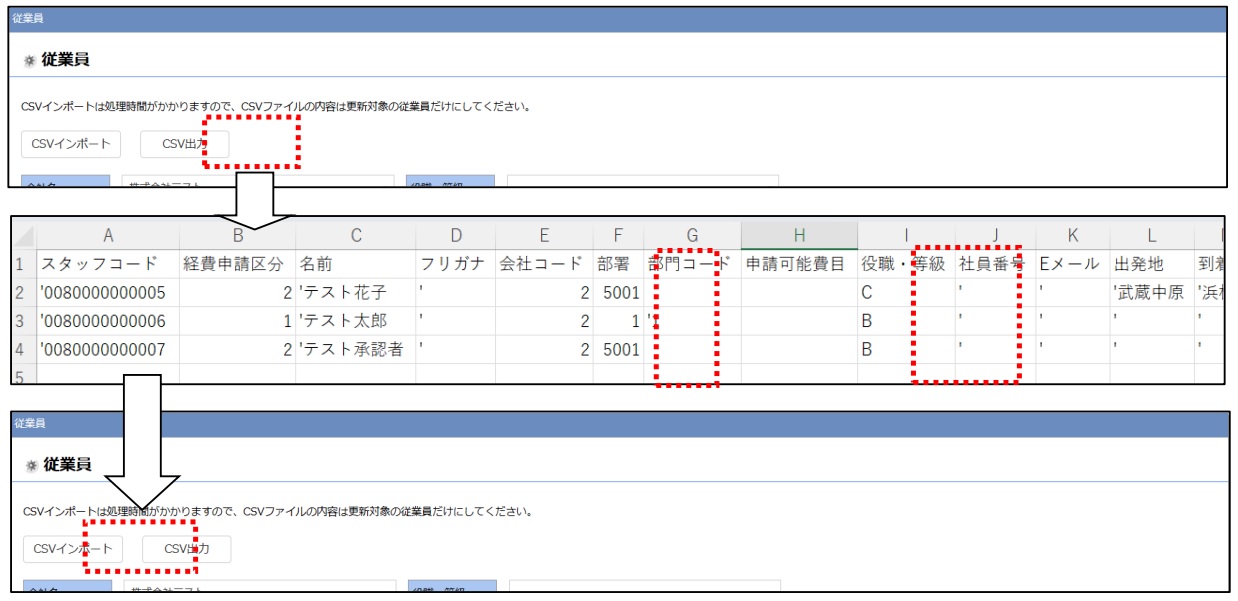
Task: Click the フリガナ header cell
Action: pyautogui.click(x=455, y=264)
